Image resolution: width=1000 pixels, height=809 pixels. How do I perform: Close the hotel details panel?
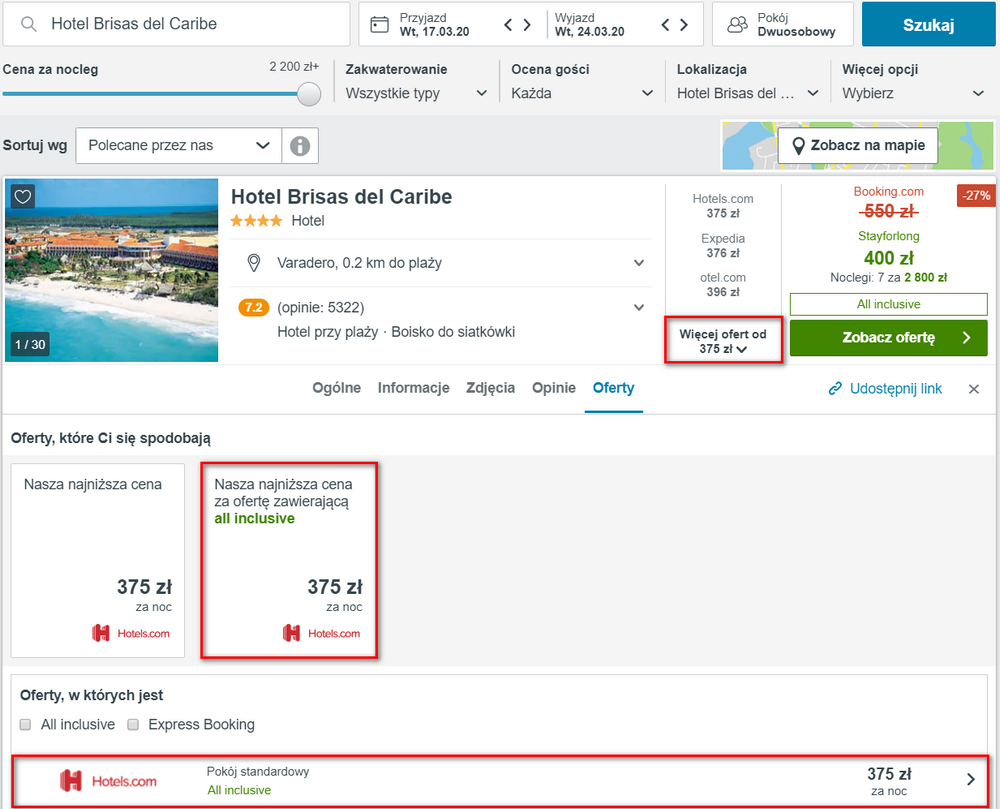[974, 389]
